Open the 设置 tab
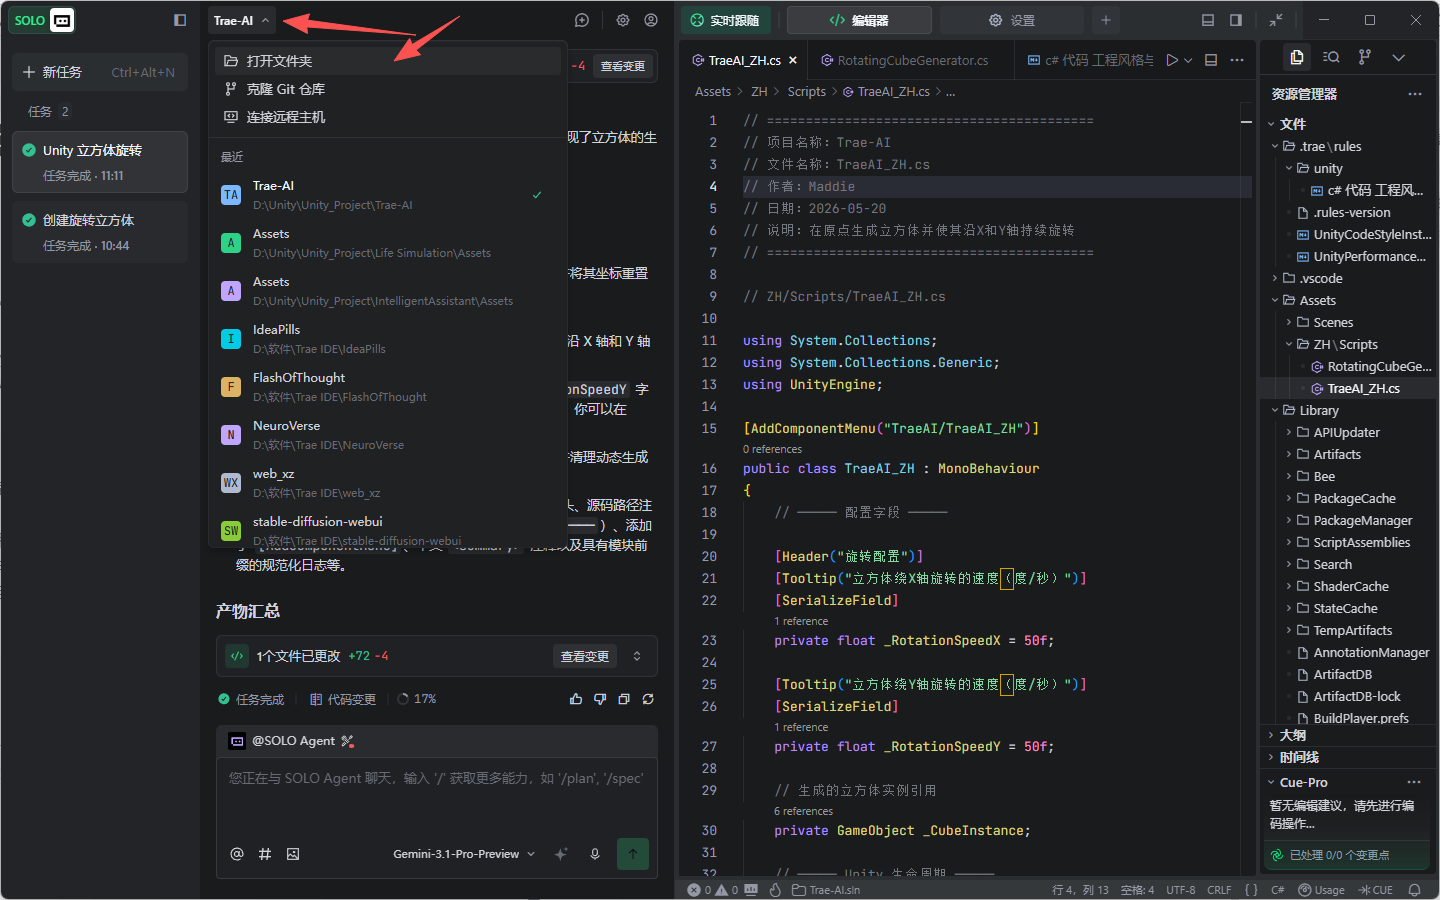Screen dimensions: 1440x900 (1012, 20)
